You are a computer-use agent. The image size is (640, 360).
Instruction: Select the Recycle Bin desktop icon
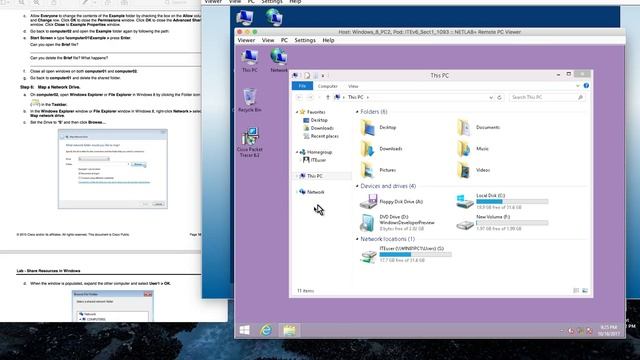250,100
